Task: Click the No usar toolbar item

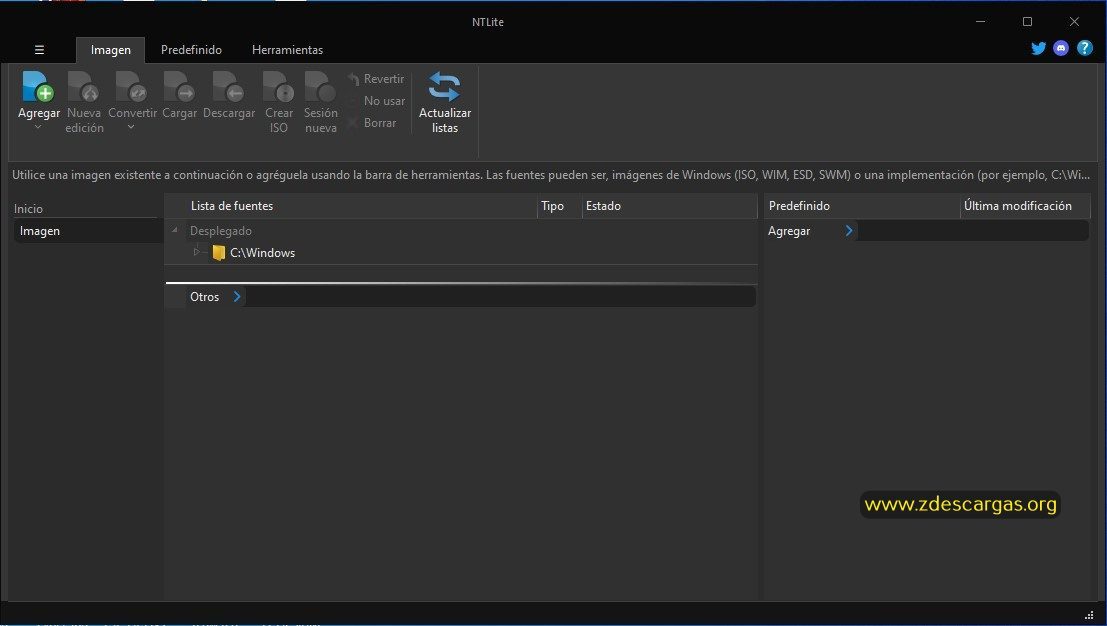Action: click(x=376, y=101)
